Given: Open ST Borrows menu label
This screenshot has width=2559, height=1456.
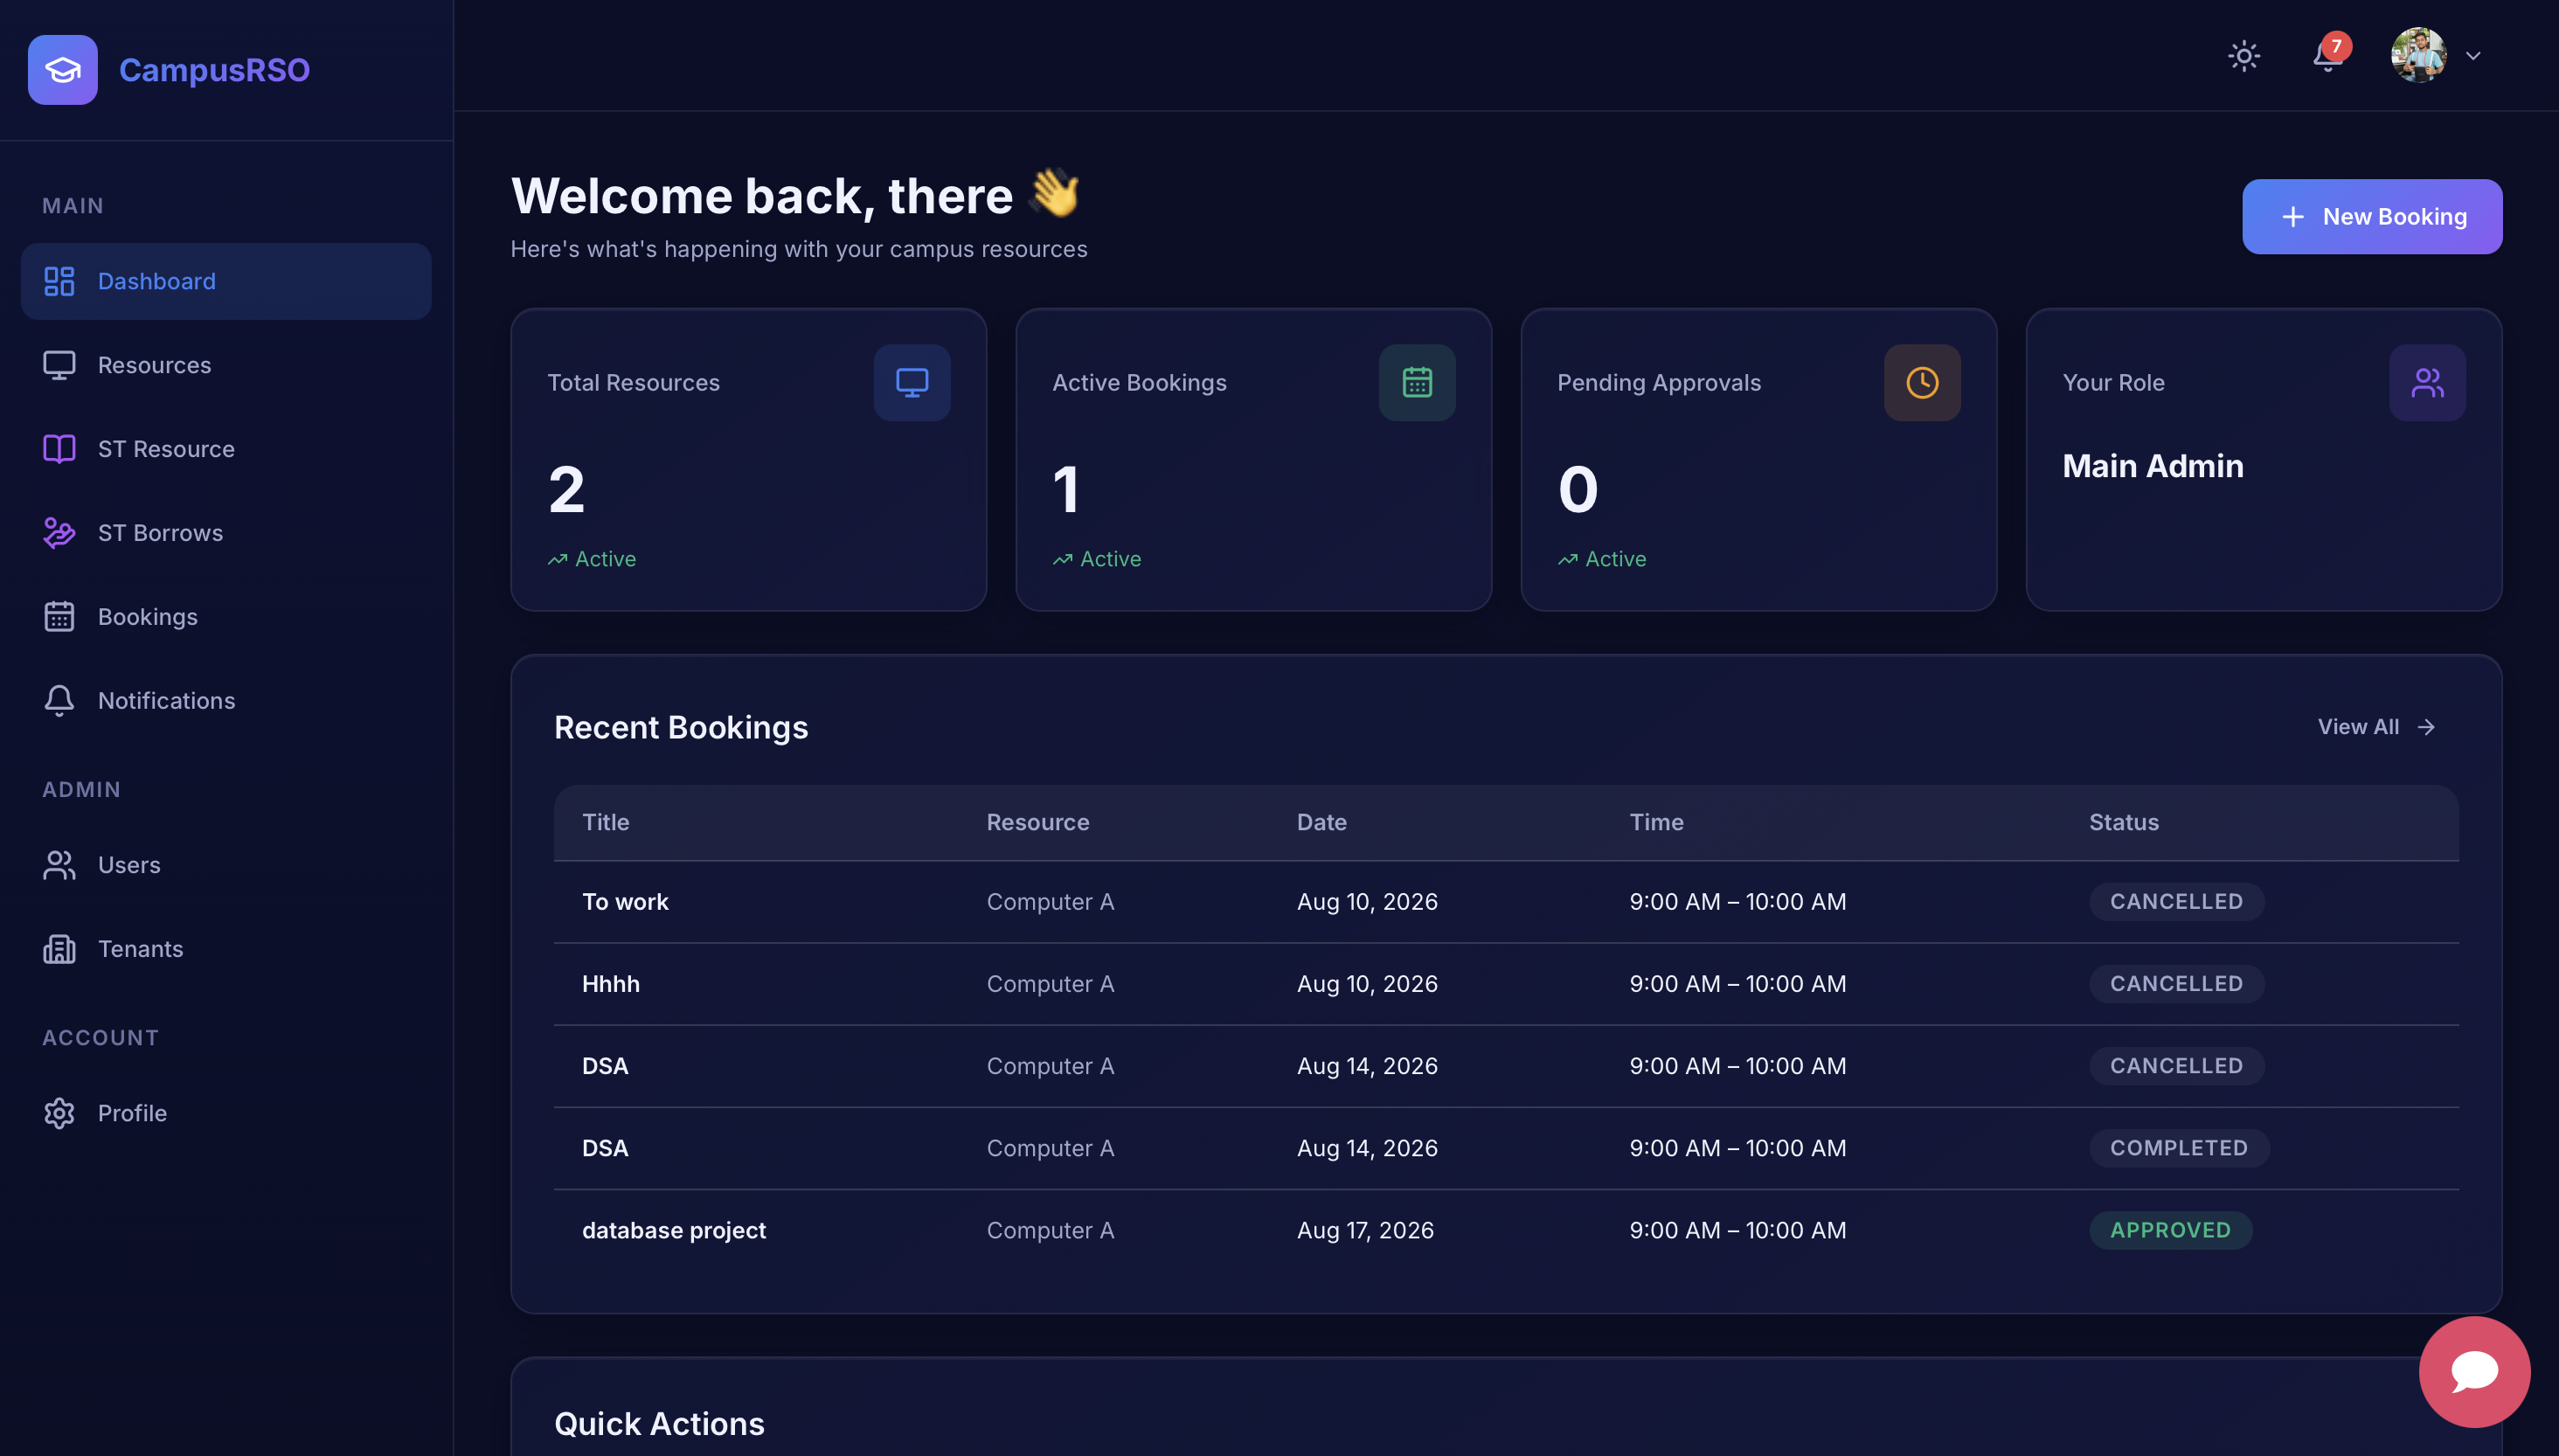Looking at the screenshot, I should coord(160,533).
